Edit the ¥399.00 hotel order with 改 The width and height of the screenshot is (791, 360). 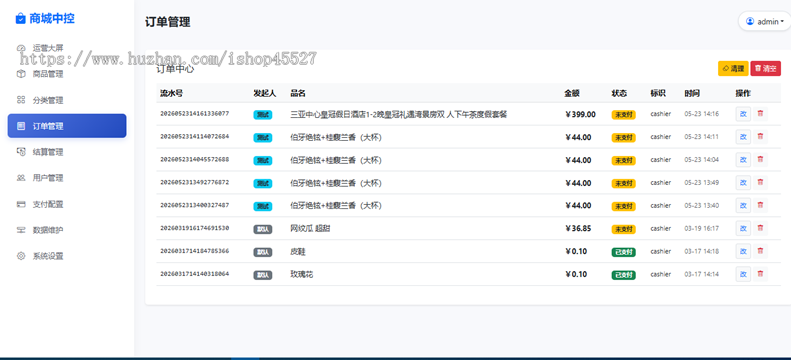(743, 114)
